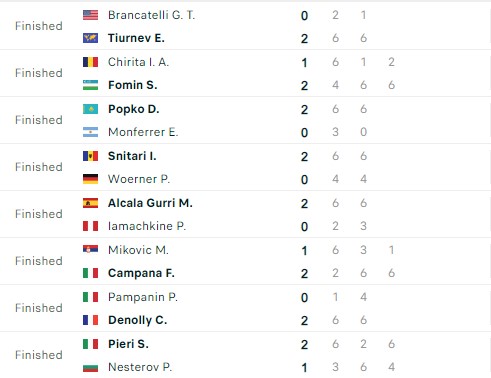Click Finished status of Popko vs Monferrer match
This screenshot has height=378, width=491.
point(39,120)
